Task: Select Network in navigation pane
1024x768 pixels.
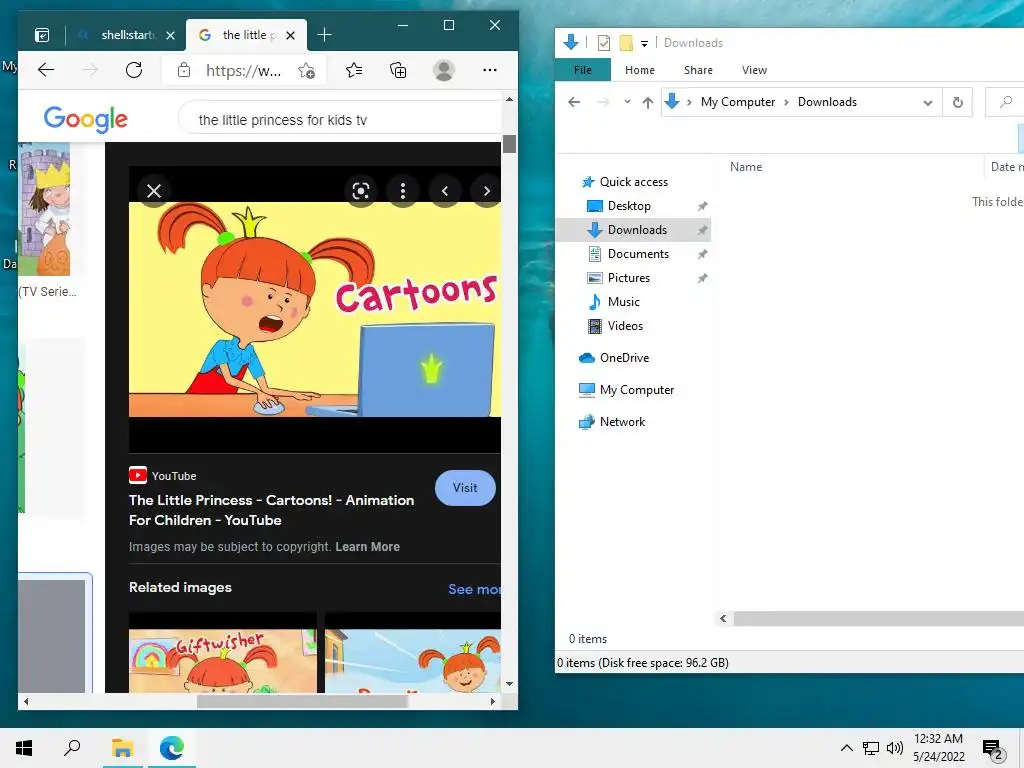Action: tap(622, 422)
